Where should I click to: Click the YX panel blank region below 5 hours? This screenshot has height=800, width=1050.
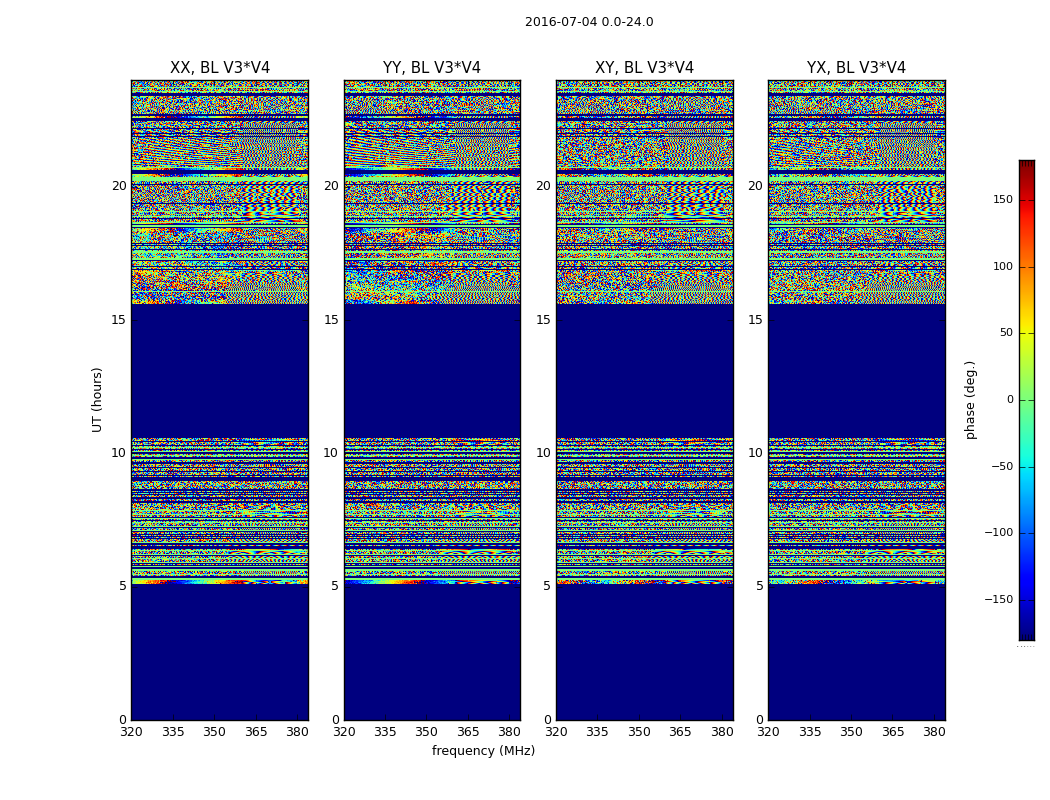(x=856, y=650)
